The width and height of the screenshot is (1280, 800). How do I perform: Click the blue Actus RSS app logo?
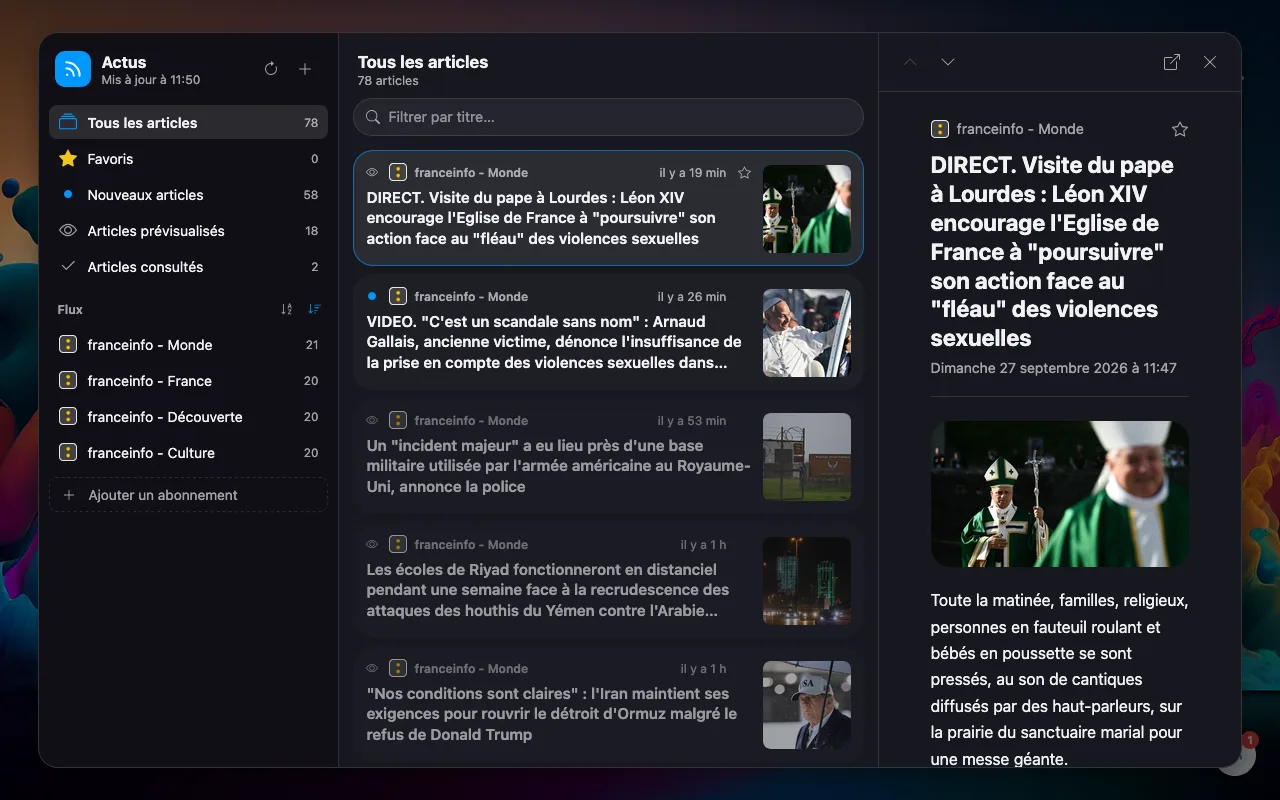pos(73,69)
